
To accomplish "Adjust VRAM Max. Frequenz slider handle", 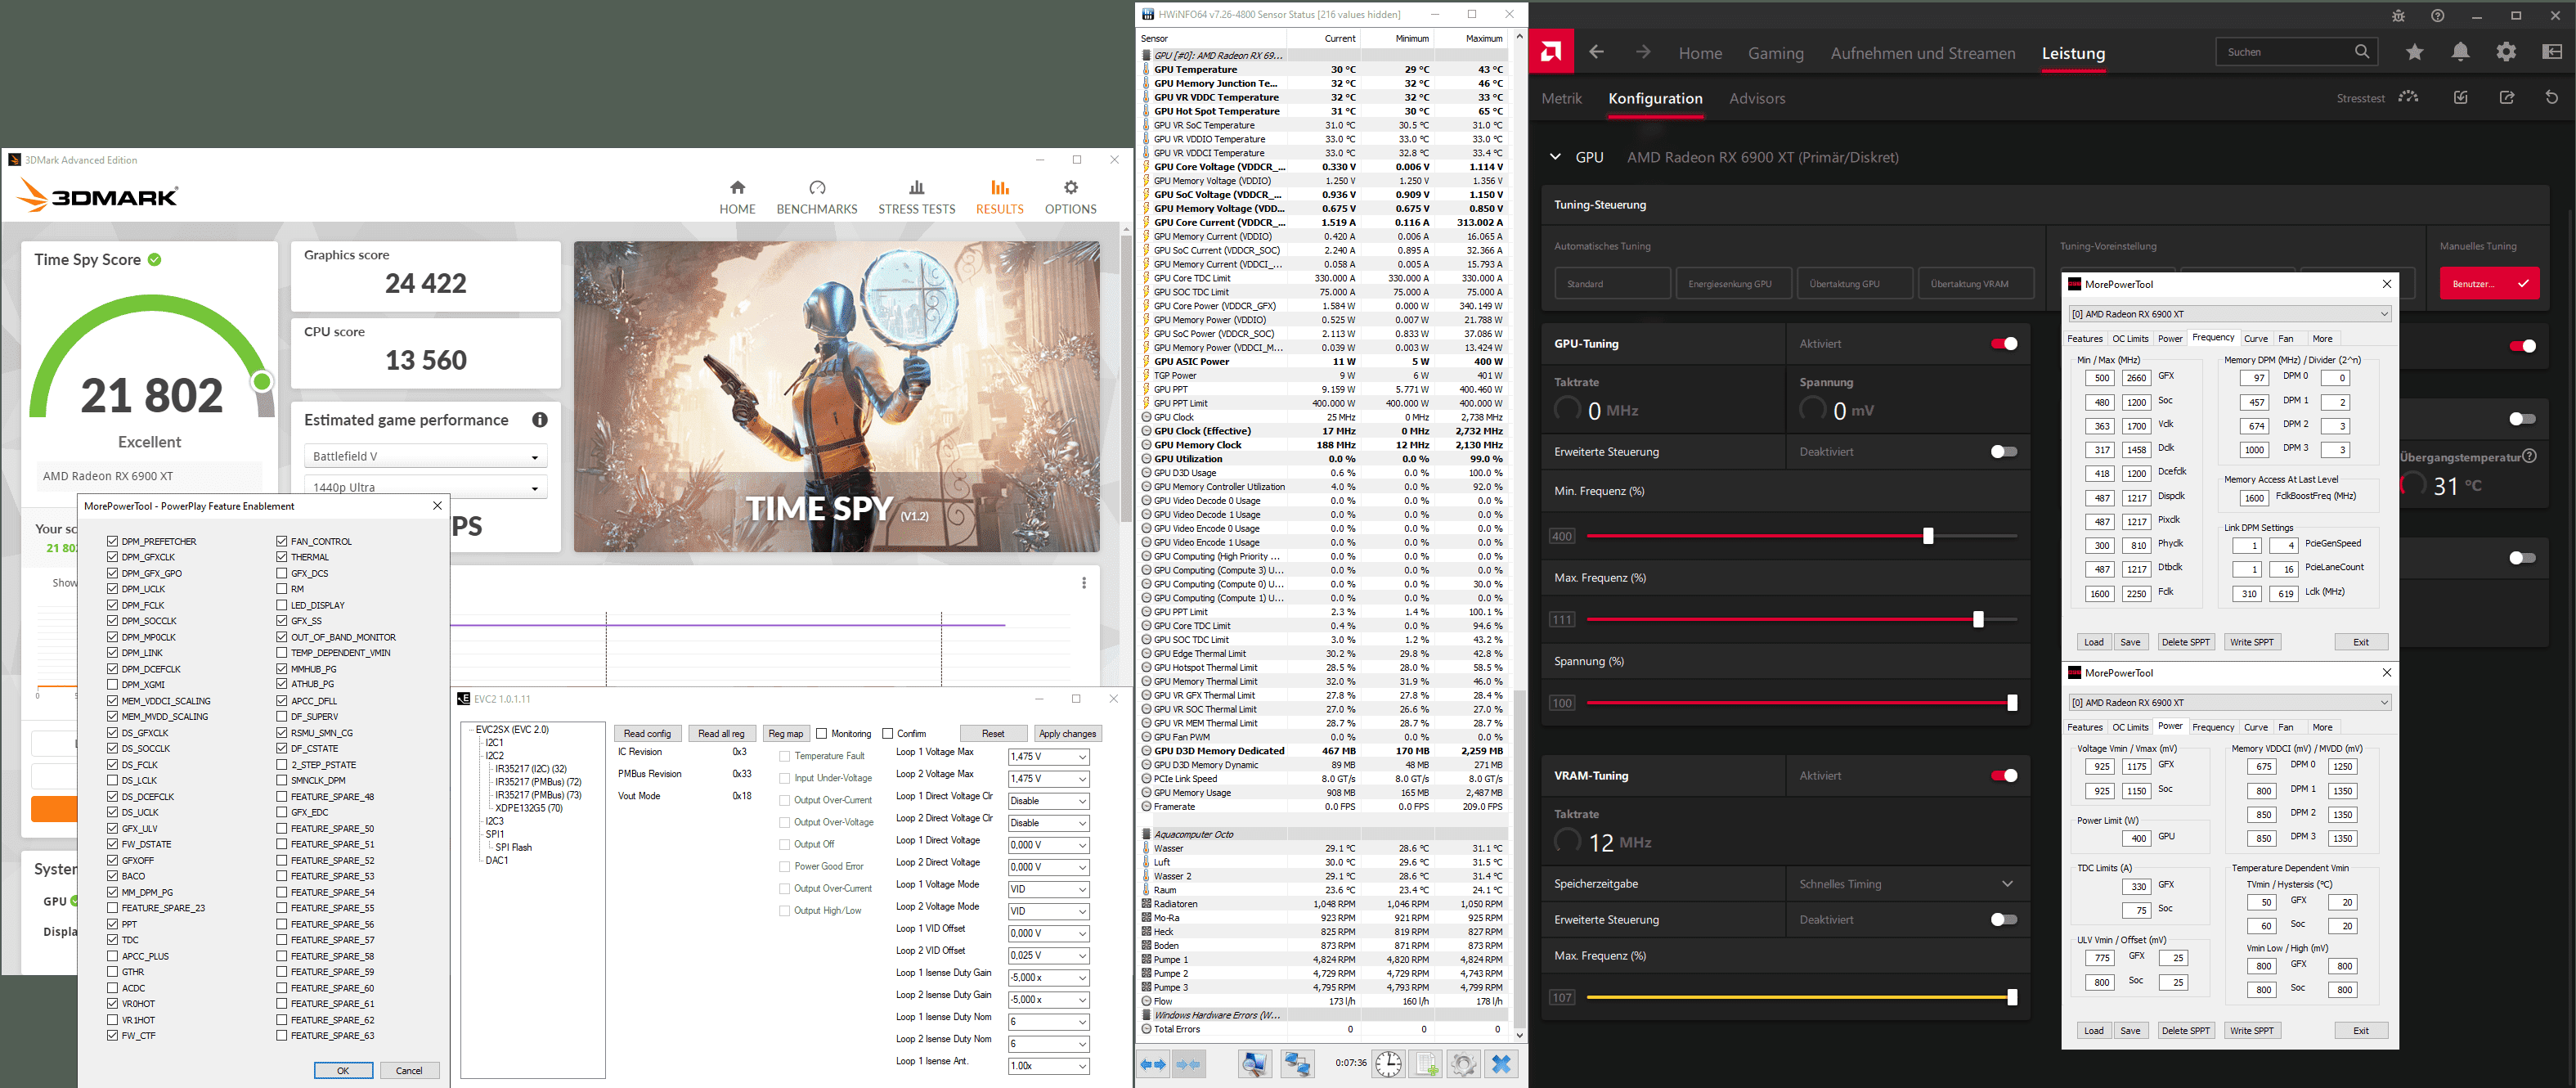I will (2011, 997).
